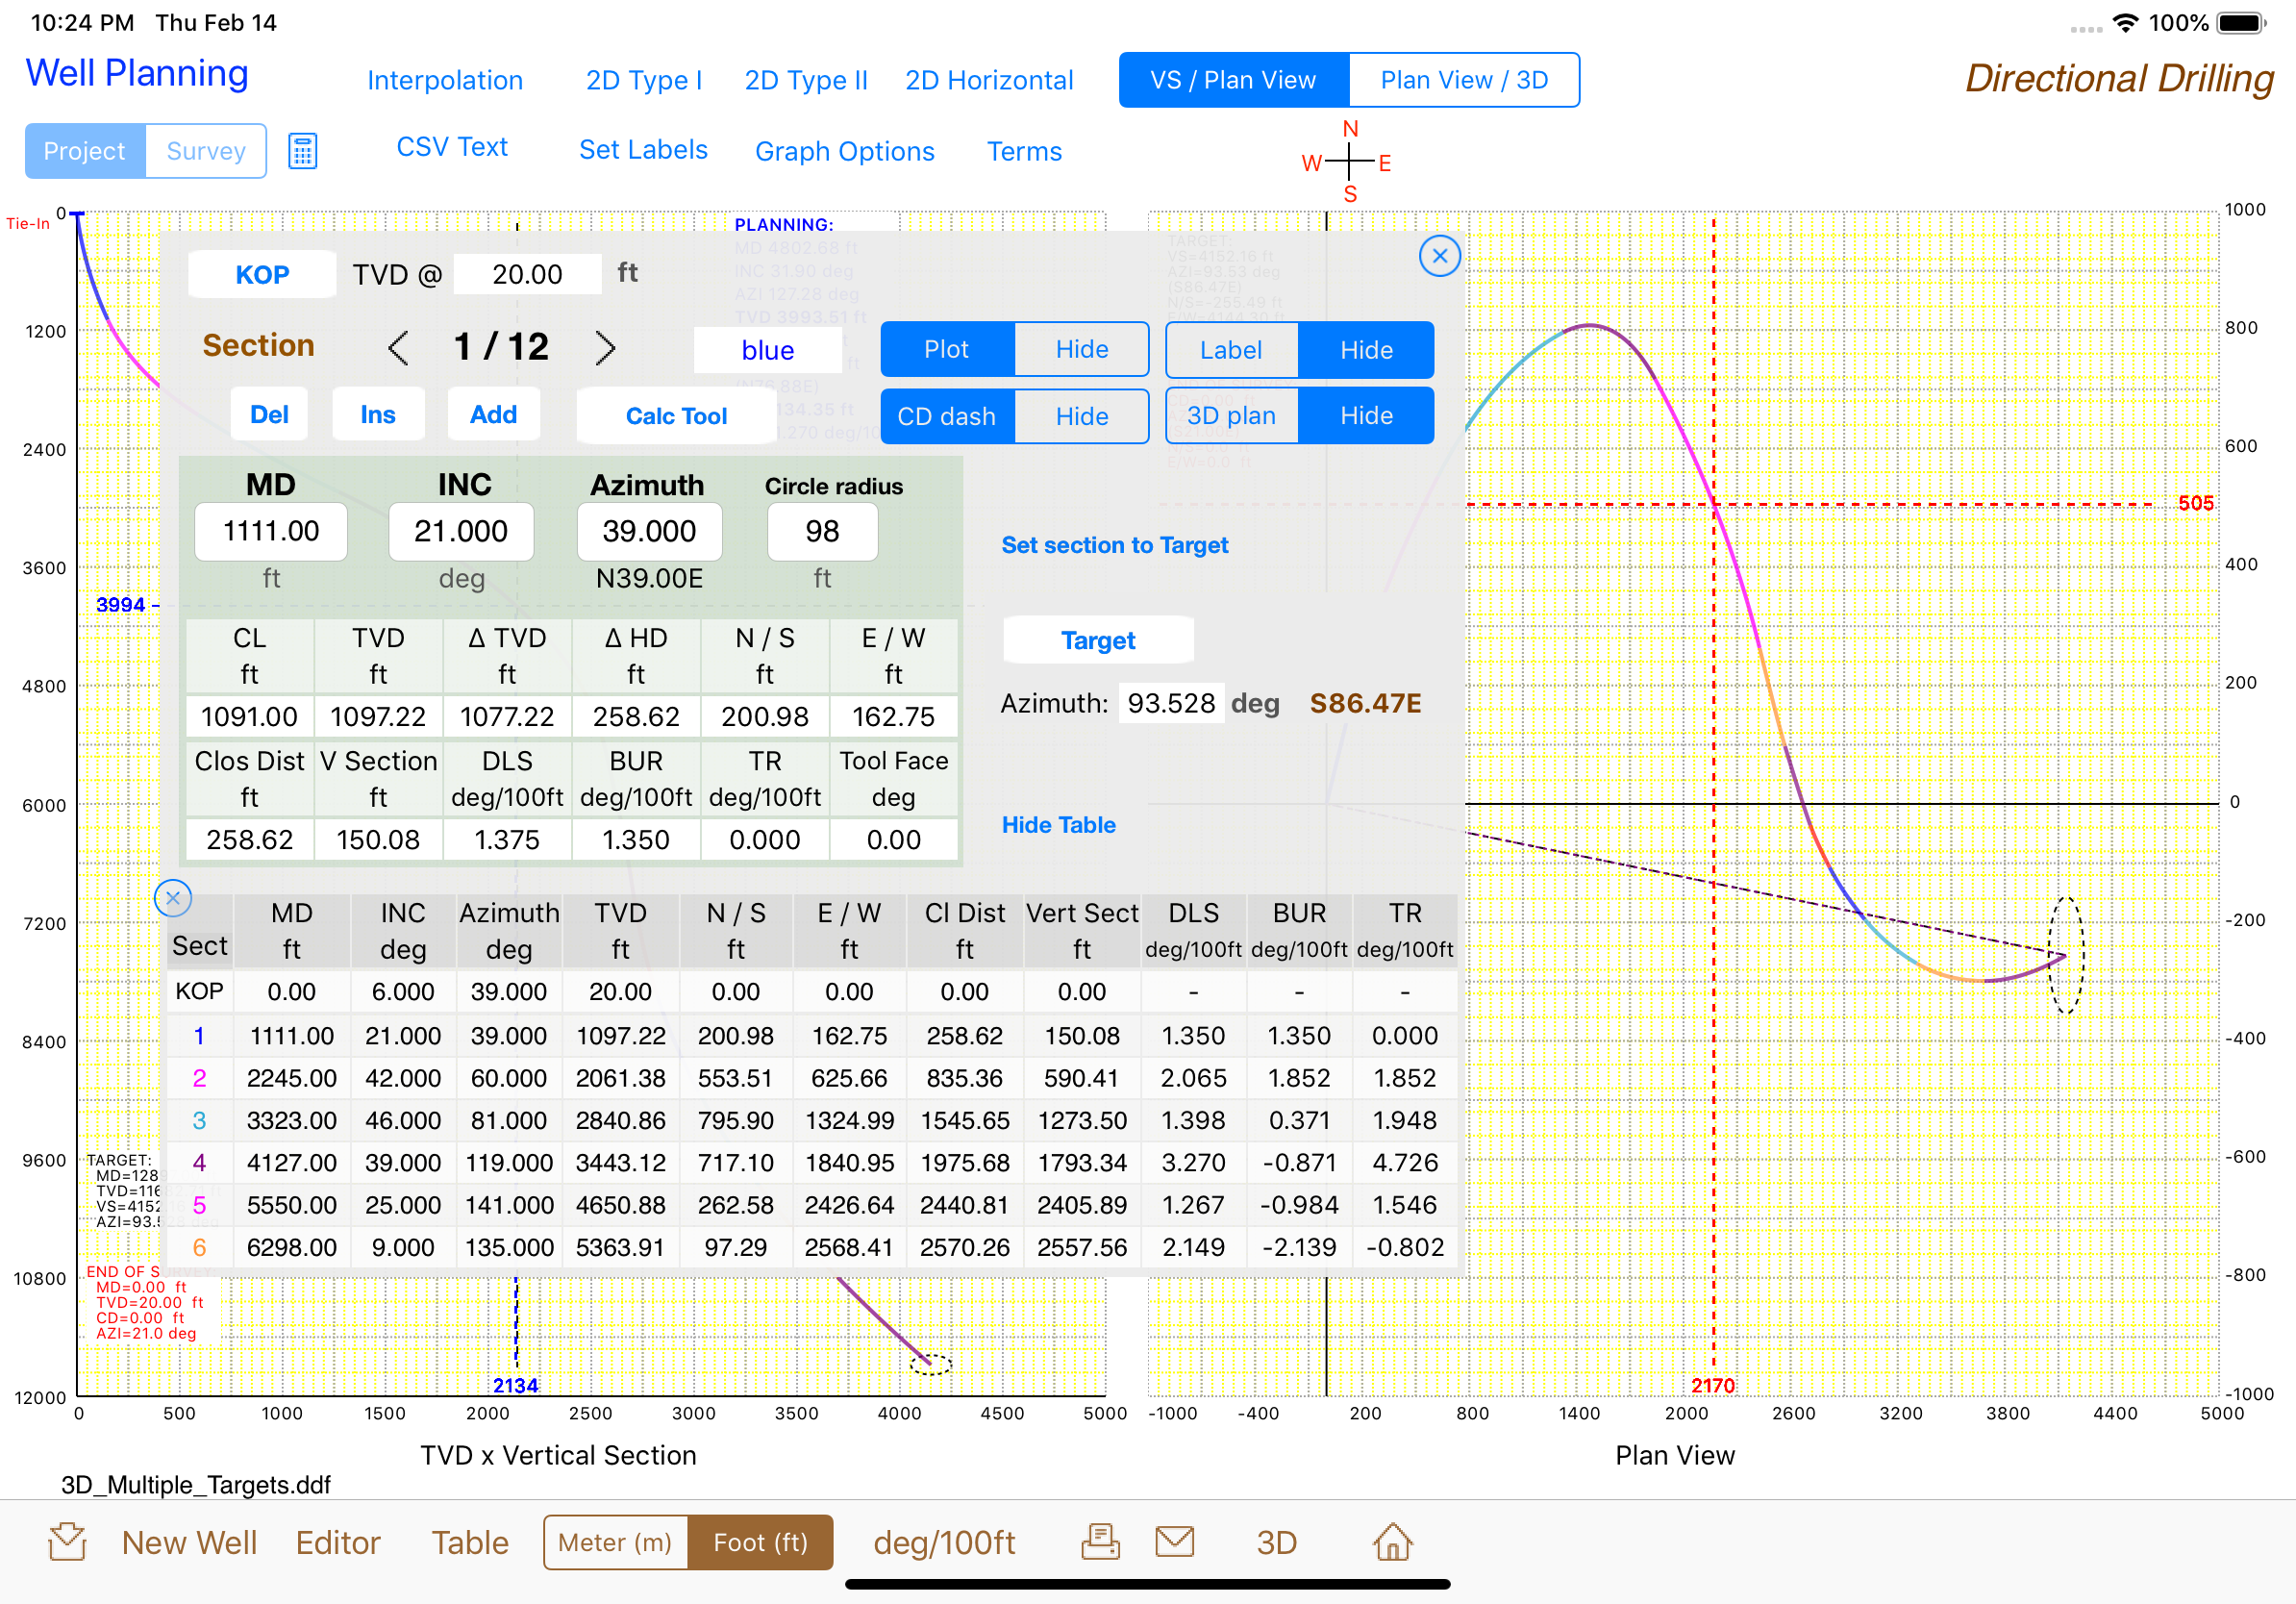The image size is (2296, 1604).
Task: Click the email envelope icon
Action: point(1174,1541)
